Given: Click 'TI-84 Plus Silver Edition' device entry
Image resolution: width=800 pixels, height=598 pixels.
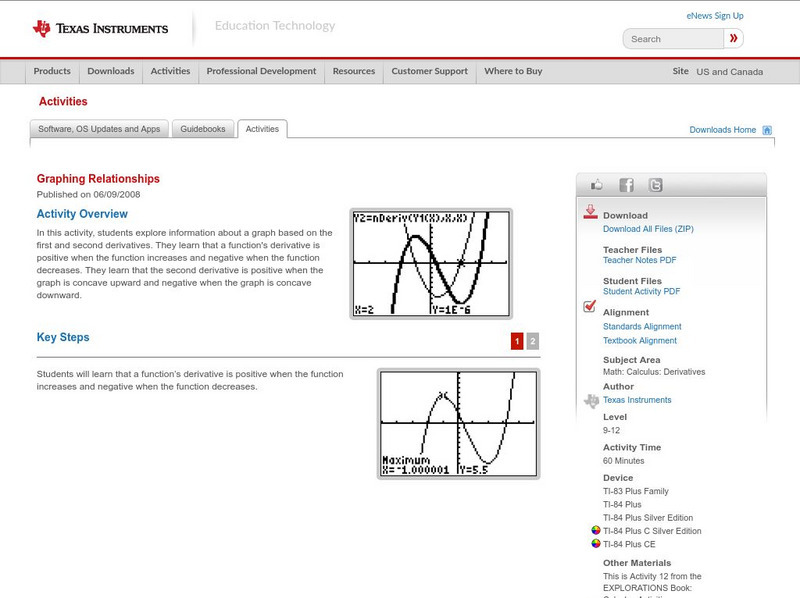Looking at the screenshot, I should click(648, 518).
